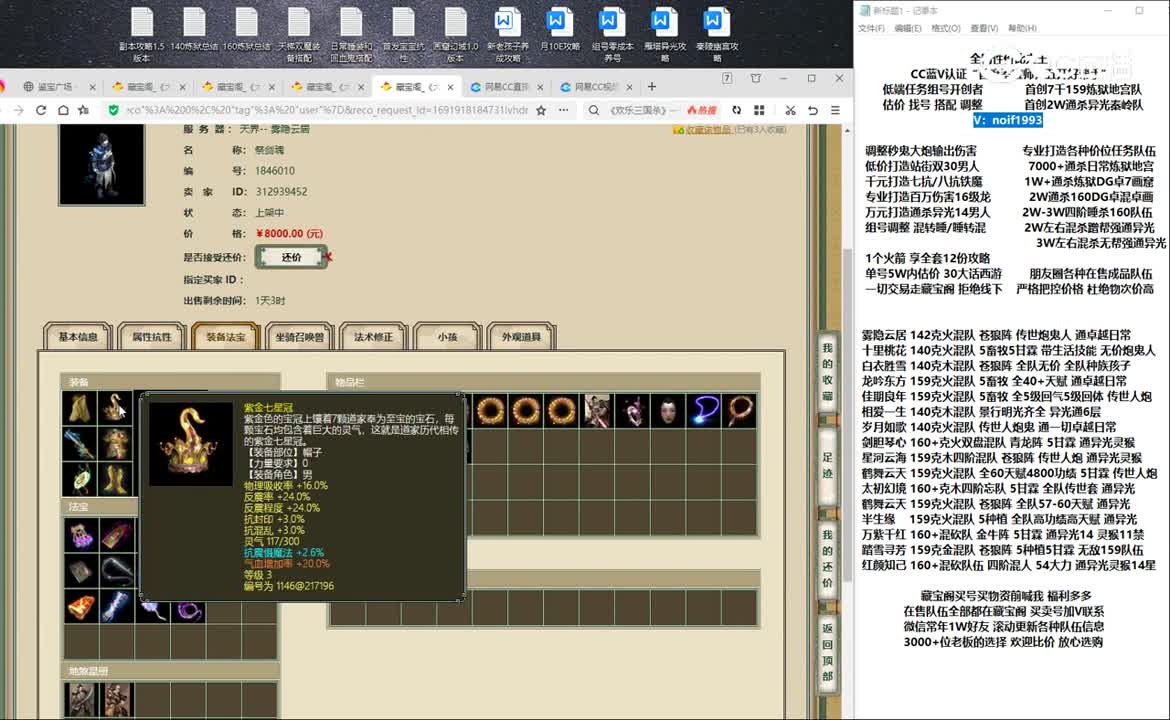
Task: Open the 小孩 tab
Action: (447, 336)
